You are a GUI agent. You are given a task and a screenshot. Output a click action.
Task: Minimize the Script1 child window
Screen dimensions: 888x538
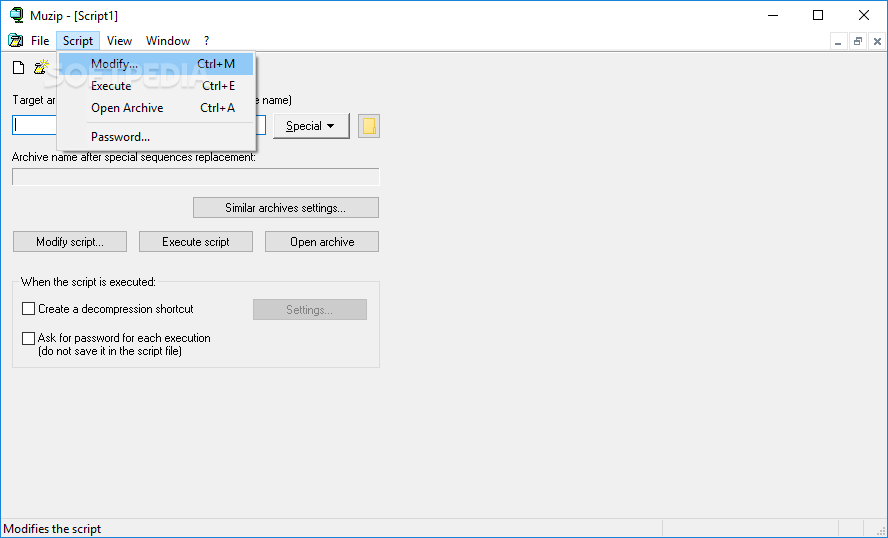838,41
